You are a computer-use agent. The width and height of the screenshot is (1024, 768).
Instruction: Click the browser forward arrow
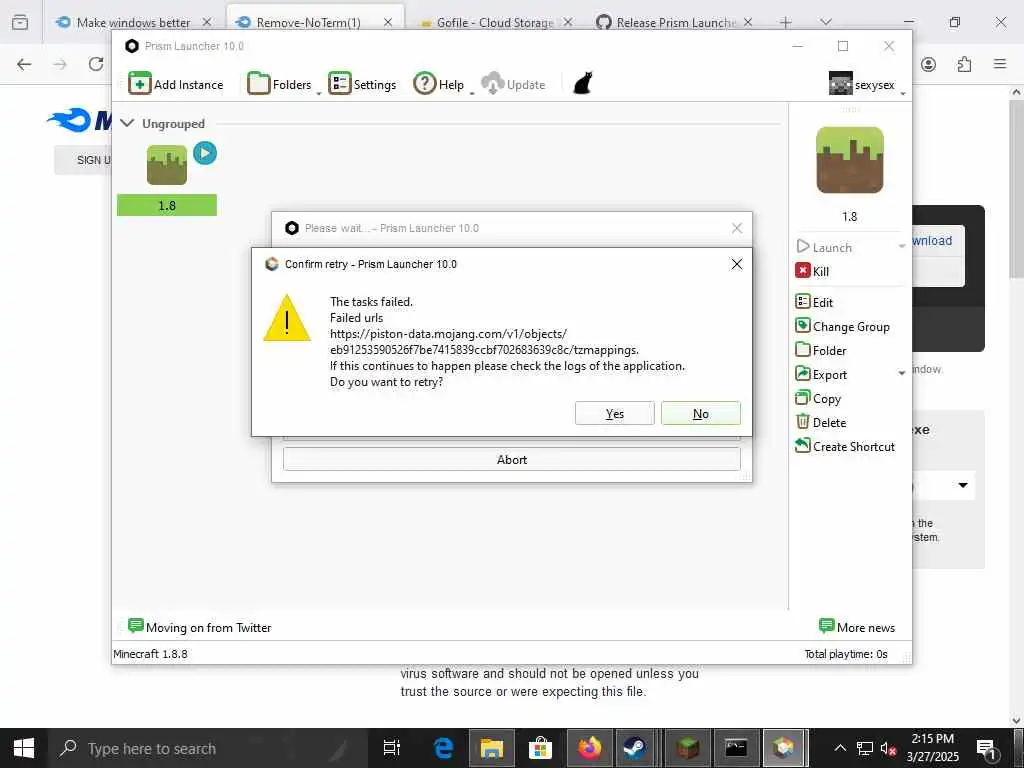[60, 64]
